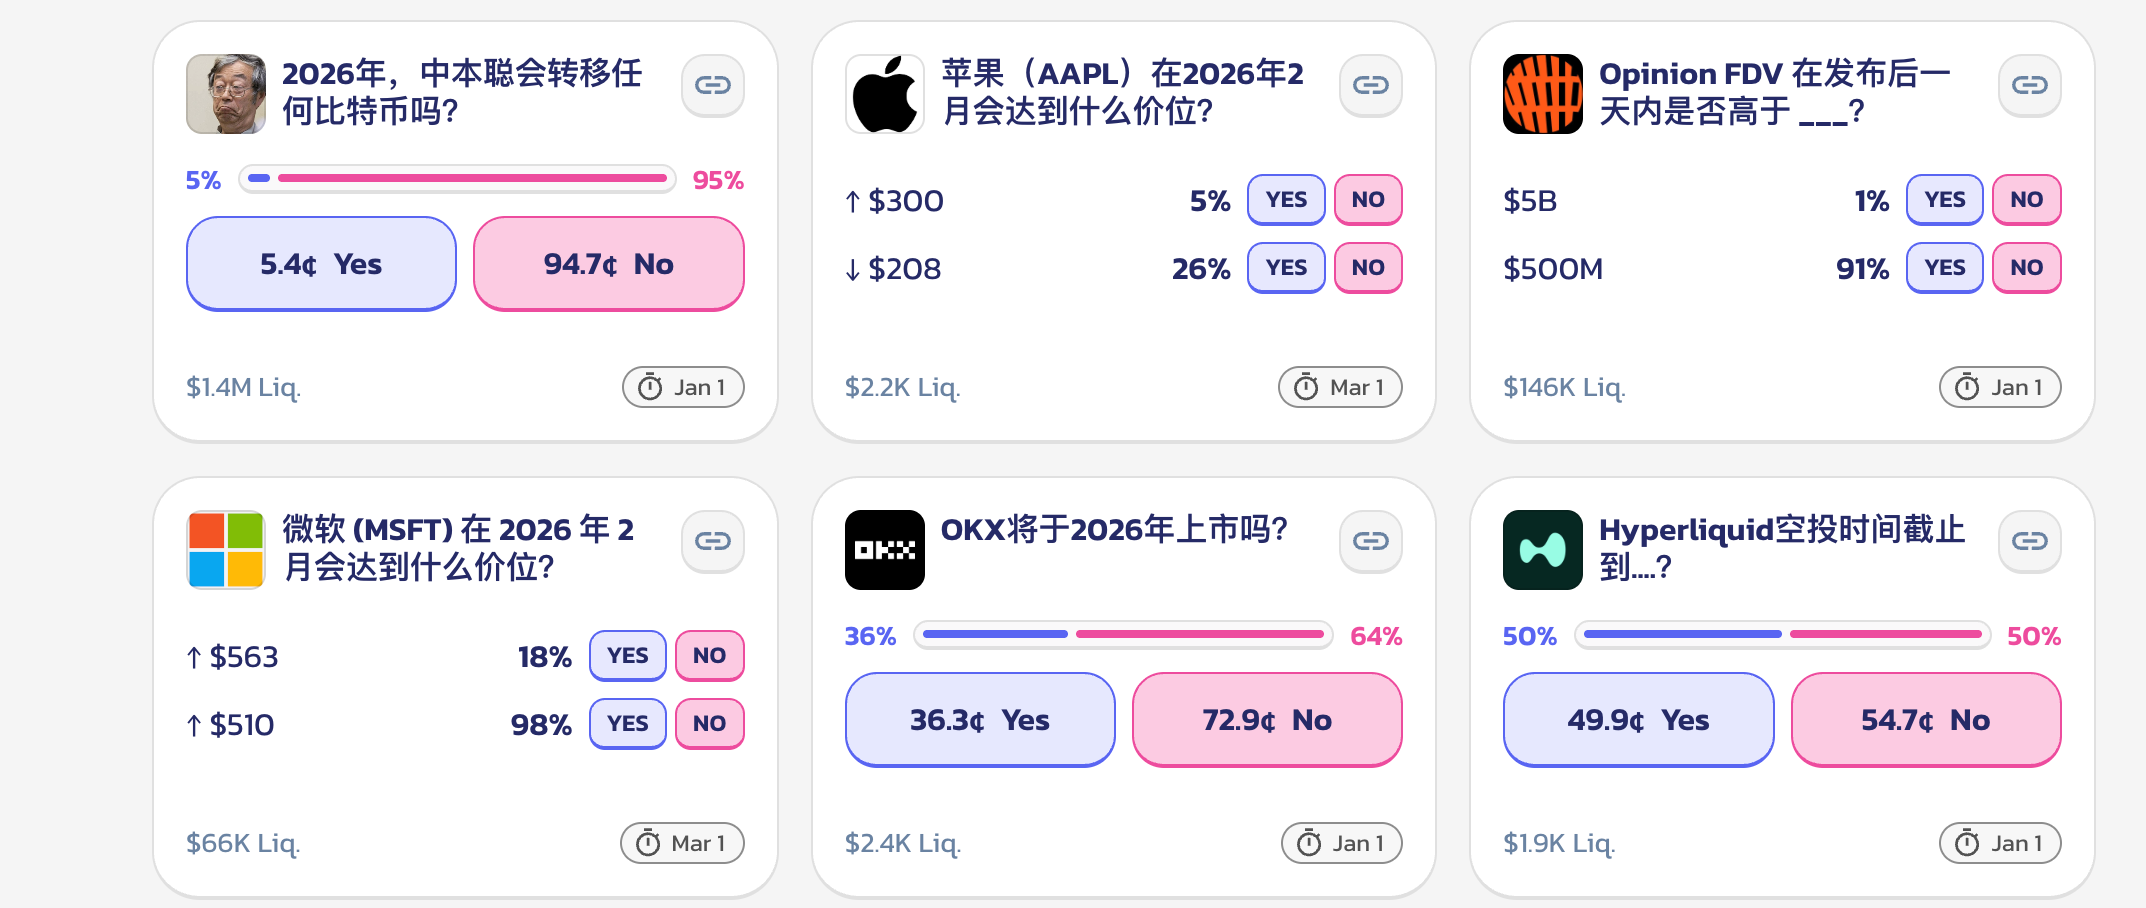
Task: Click the Microsoft logo icon
Action: (226, 550)
